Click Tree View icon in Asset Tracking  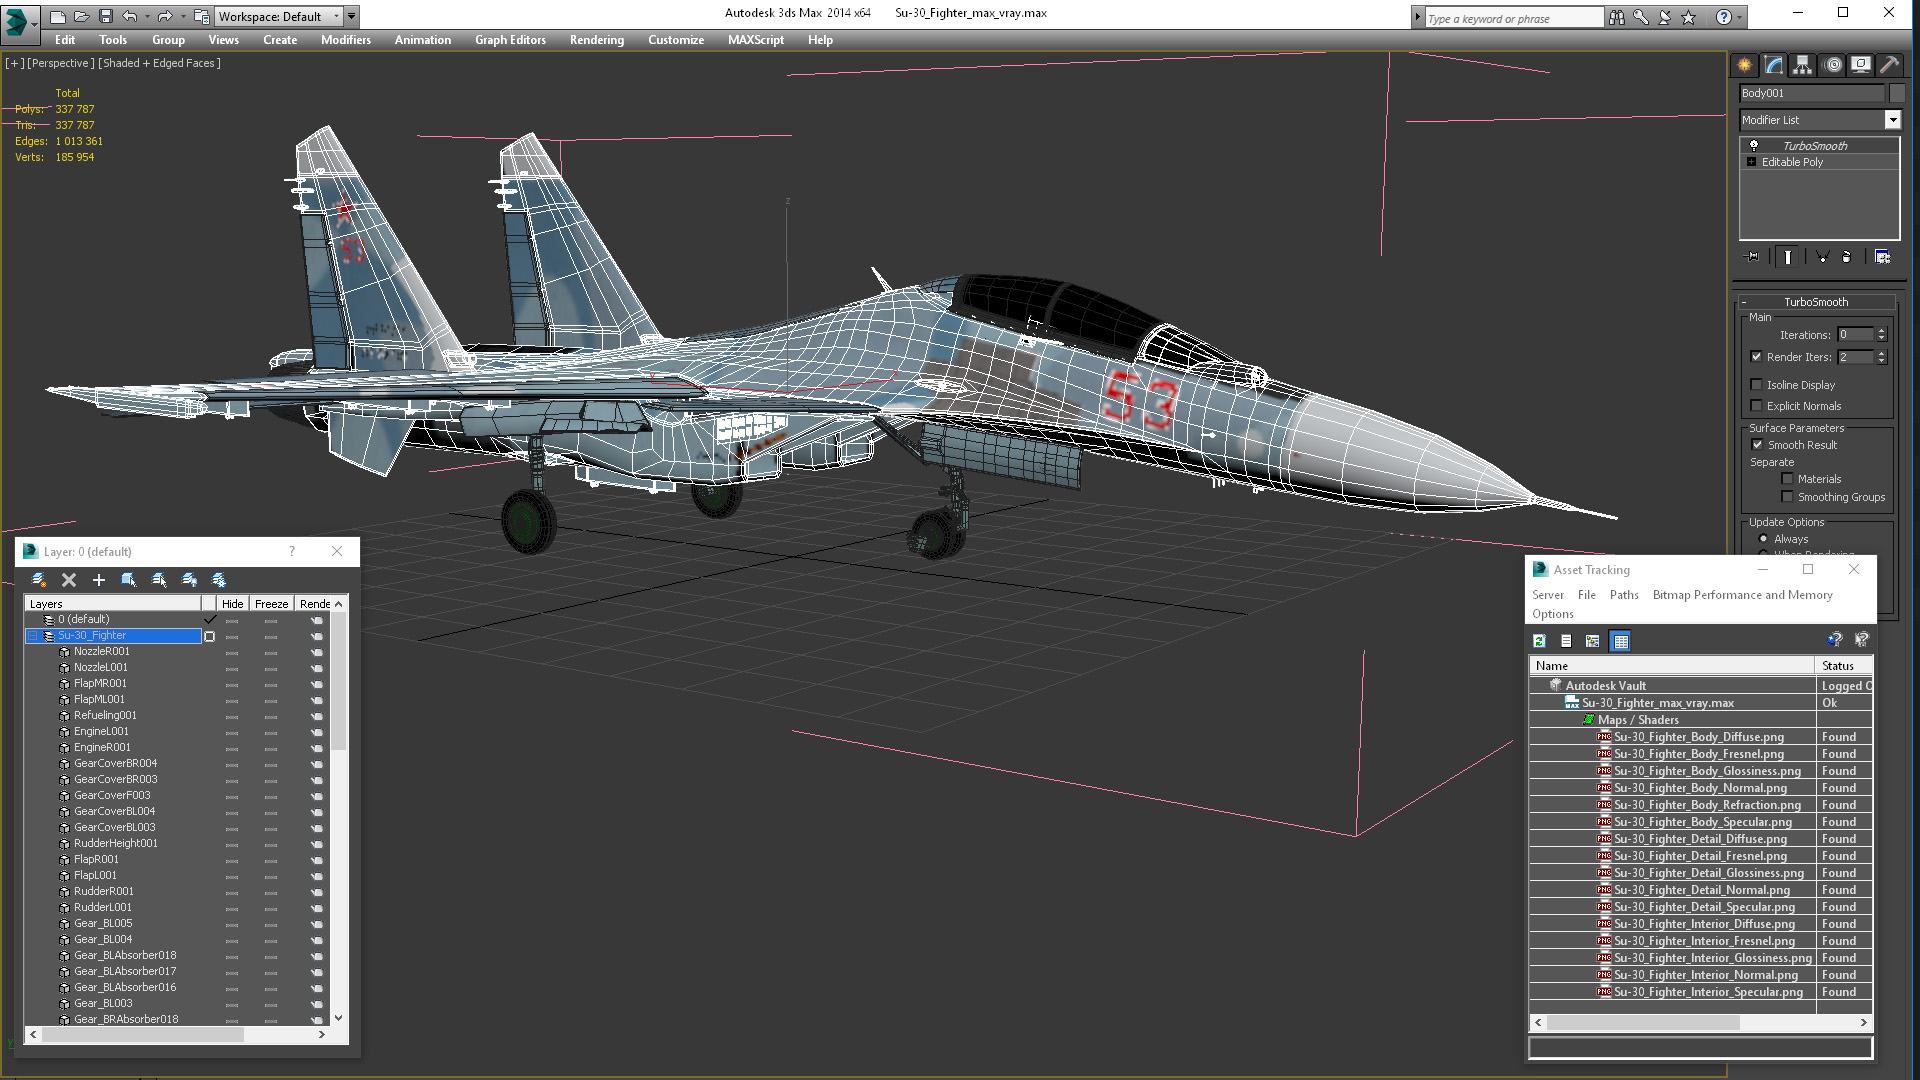point(1593,641)
